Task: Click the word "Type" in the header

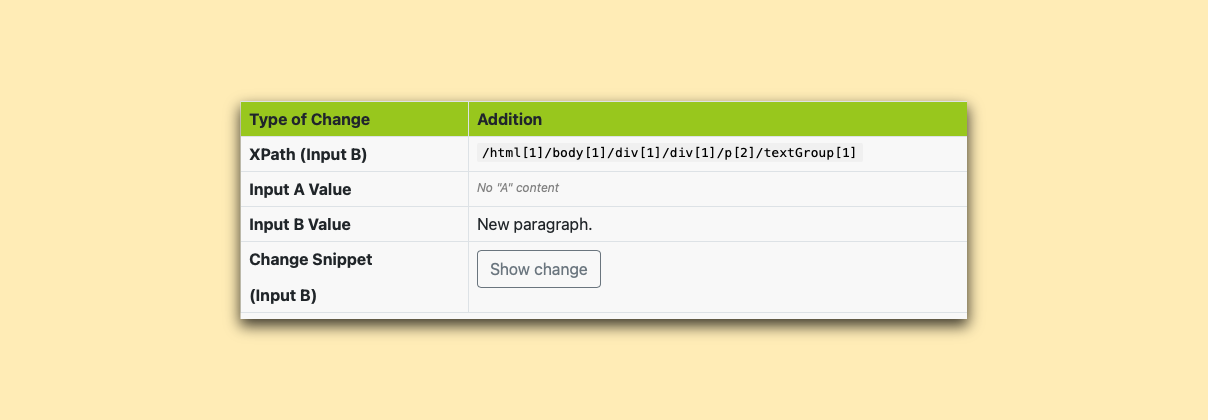Action: [268, 119]
